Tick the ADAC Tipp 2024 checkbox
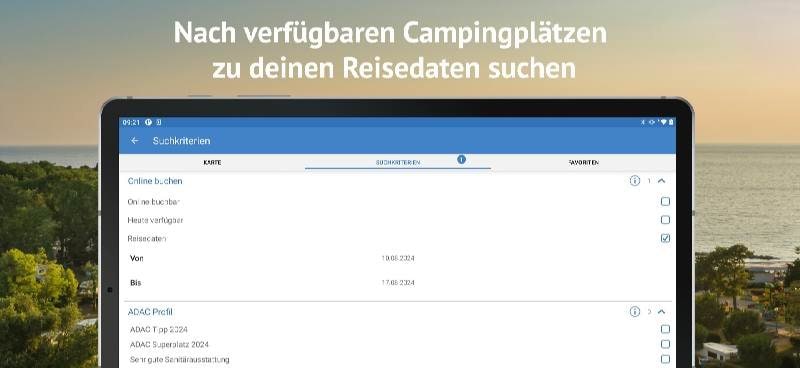The width and height of the screenshot is (800, 368). [x=665, y=329]
